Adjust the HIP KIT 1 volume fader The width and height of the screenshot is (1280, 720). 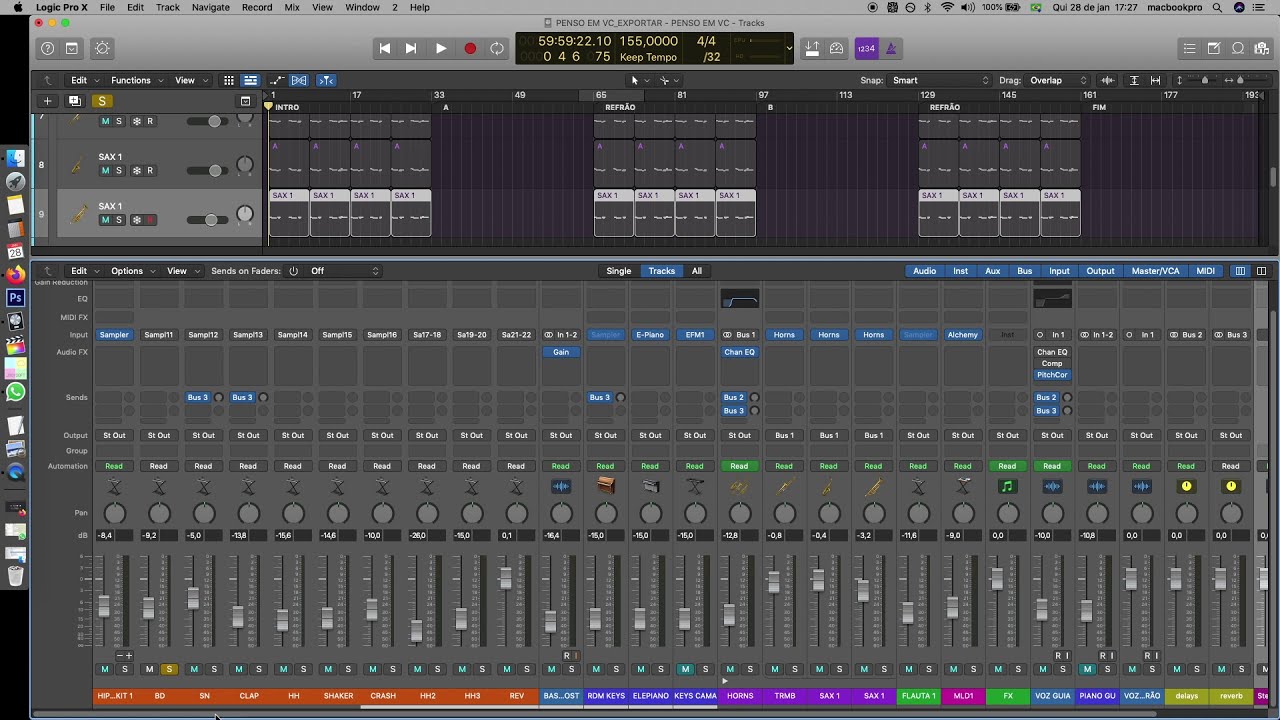(104, 605)
